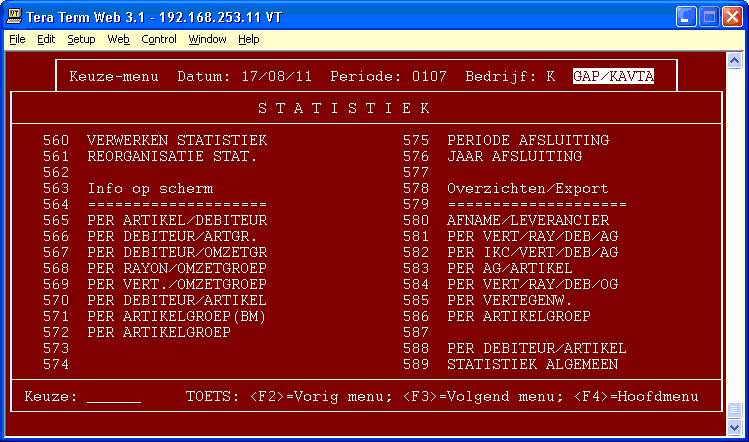Screen dimensions: 749x442
Task: Open the Window menu
Action: pyautogui.click(x=207, y=39)
